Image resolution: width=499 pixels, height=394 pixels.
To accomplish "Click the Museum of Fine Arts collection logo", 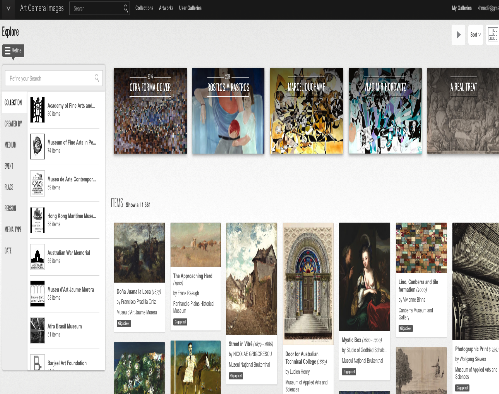I will point(37,146).
